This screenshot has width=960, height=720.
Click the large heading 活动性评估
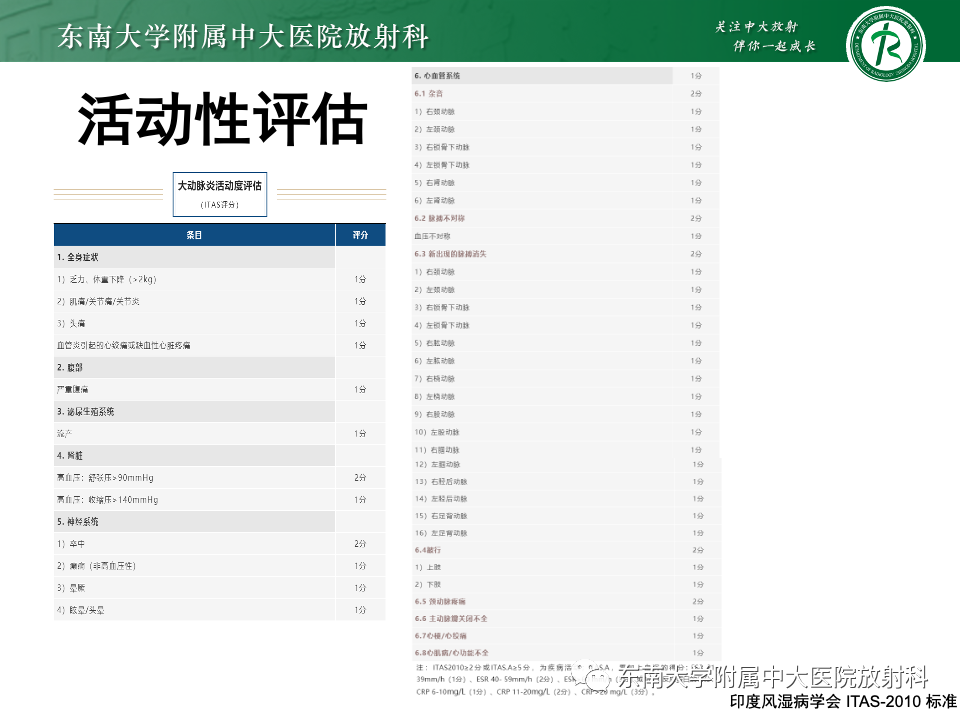[222, 118]
